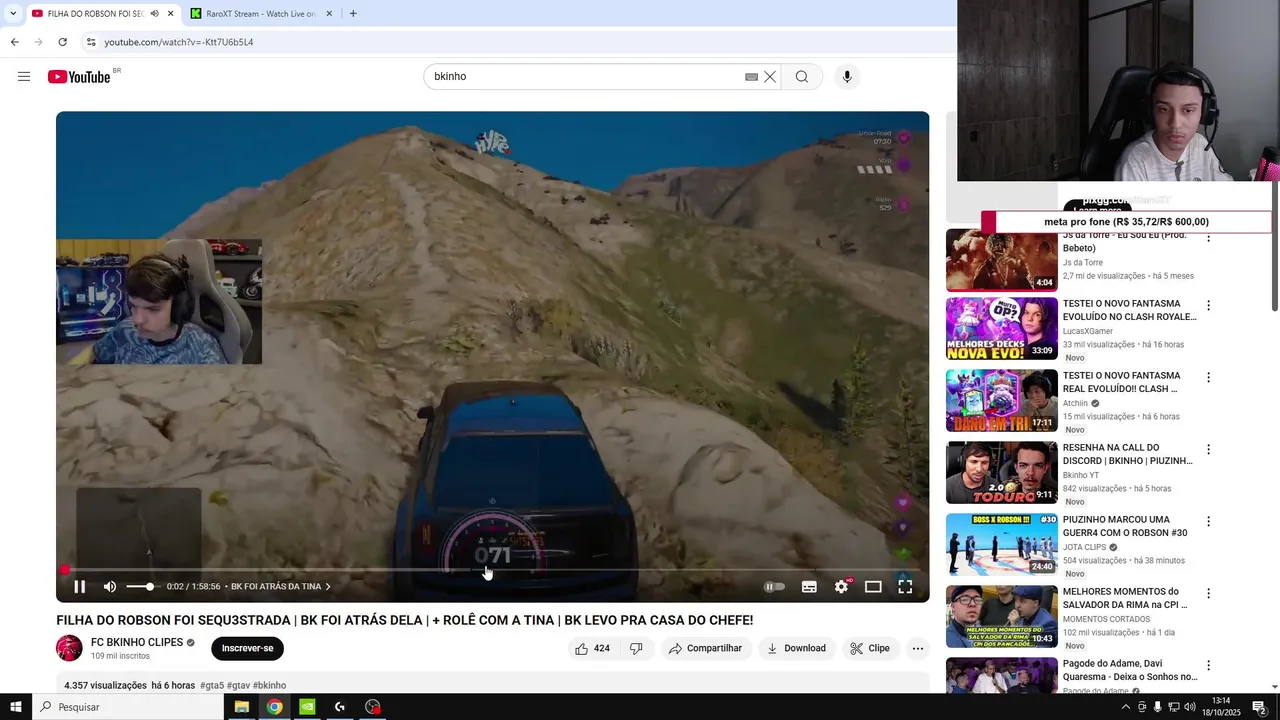Share the video via Compartilhar
The width and height of the screenshot is (1280, 720).
click(x=705, y=648)
